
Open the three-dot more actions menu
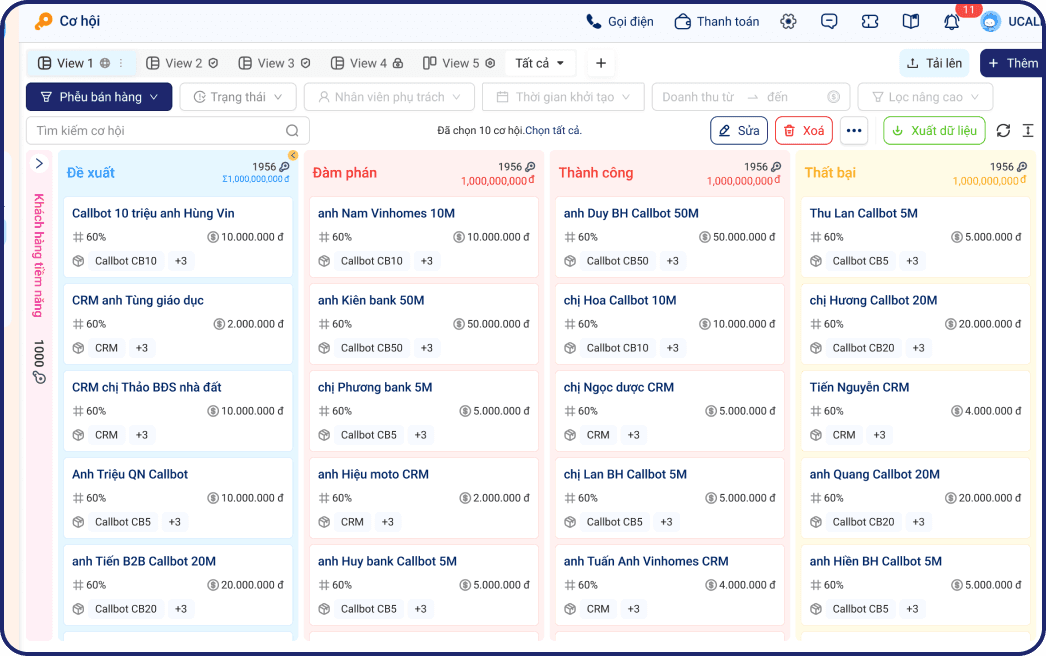point(855,130)
